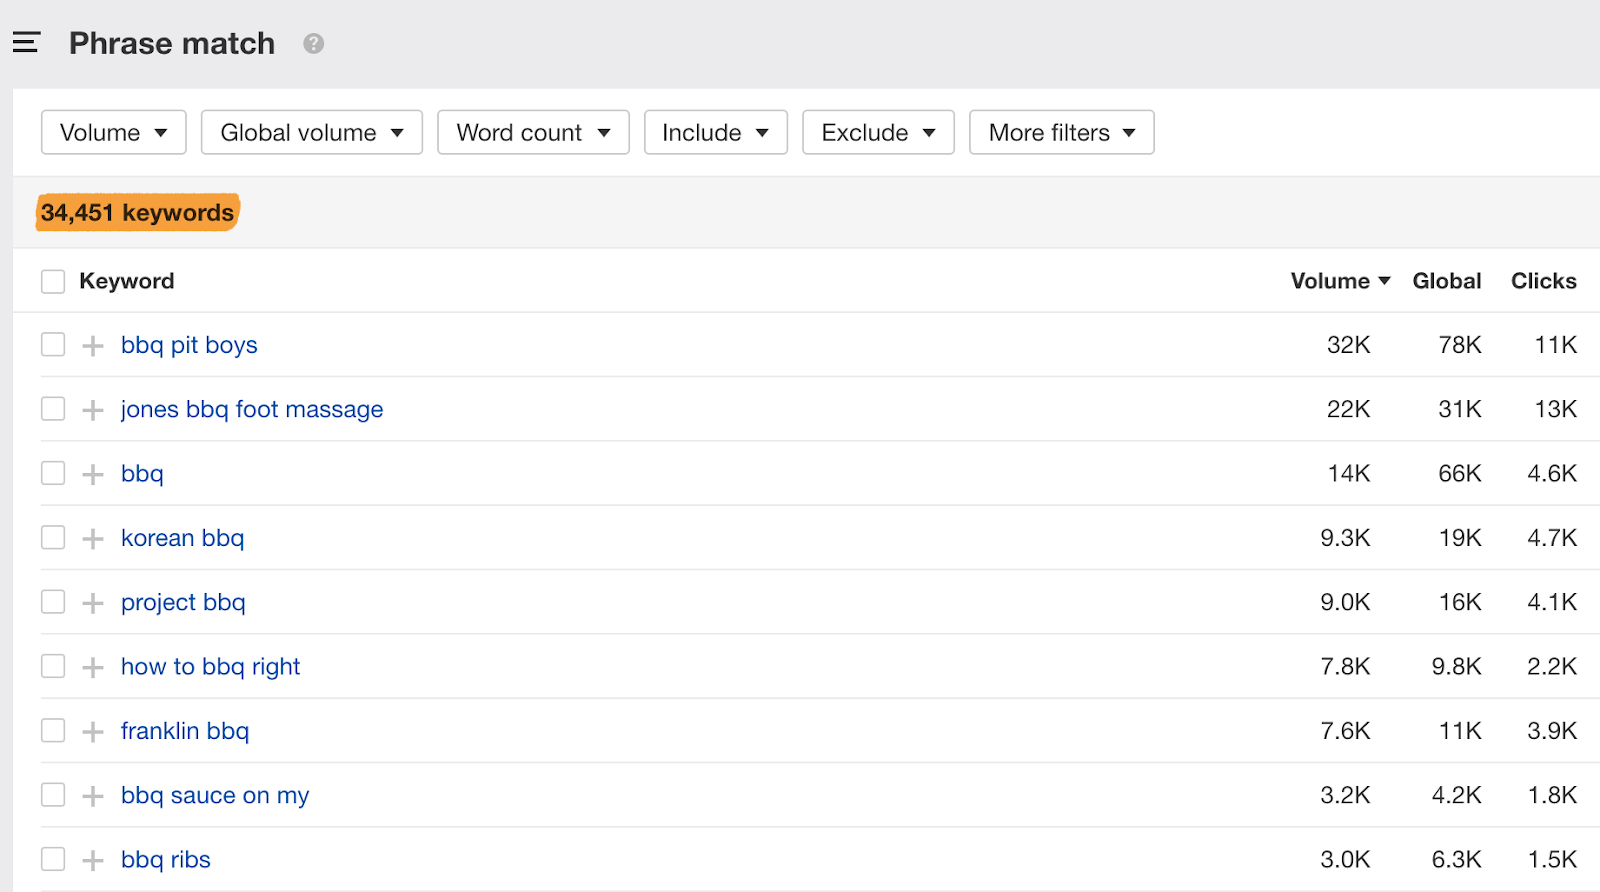This screenshot has width=1600, height=892.
Task: Expand the plus icon beside bbq pit boys
Action: click(x=93, y=346)
